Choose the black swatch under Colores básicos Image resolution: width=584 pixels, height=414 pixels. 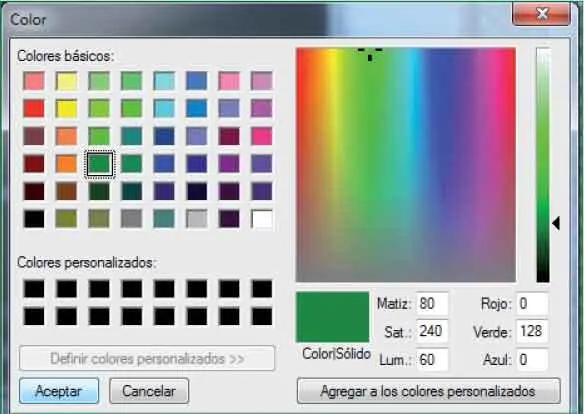[x=34, y=219]
